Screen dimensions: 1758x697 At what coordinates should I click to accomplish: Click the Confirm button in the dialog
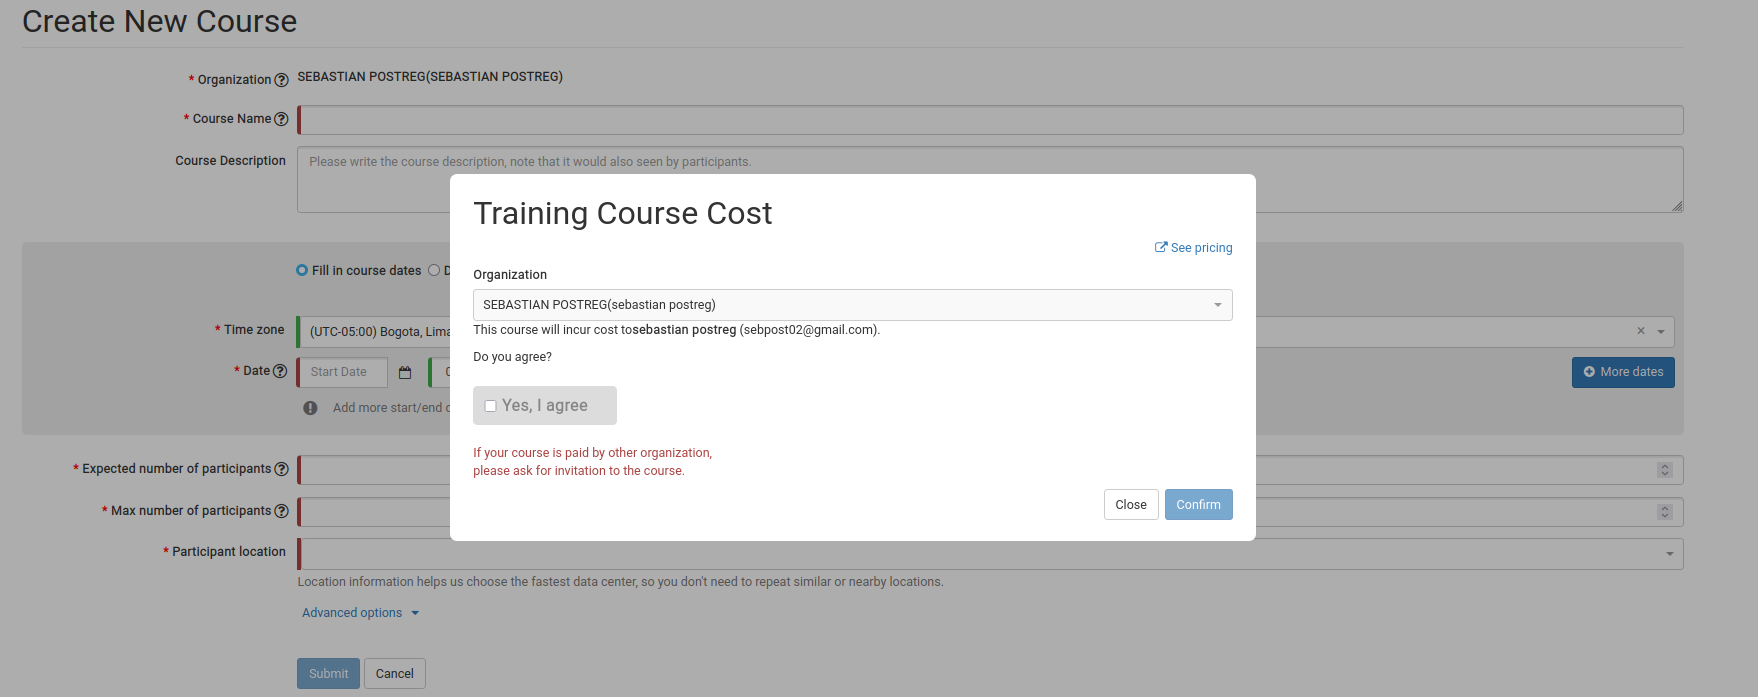point(1198,505)
